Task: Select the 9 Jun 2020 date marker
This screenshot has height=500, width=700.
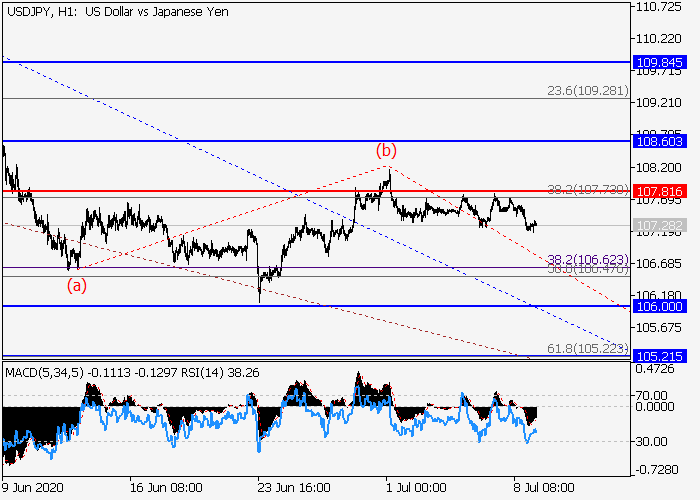Action: click(32, 489)
